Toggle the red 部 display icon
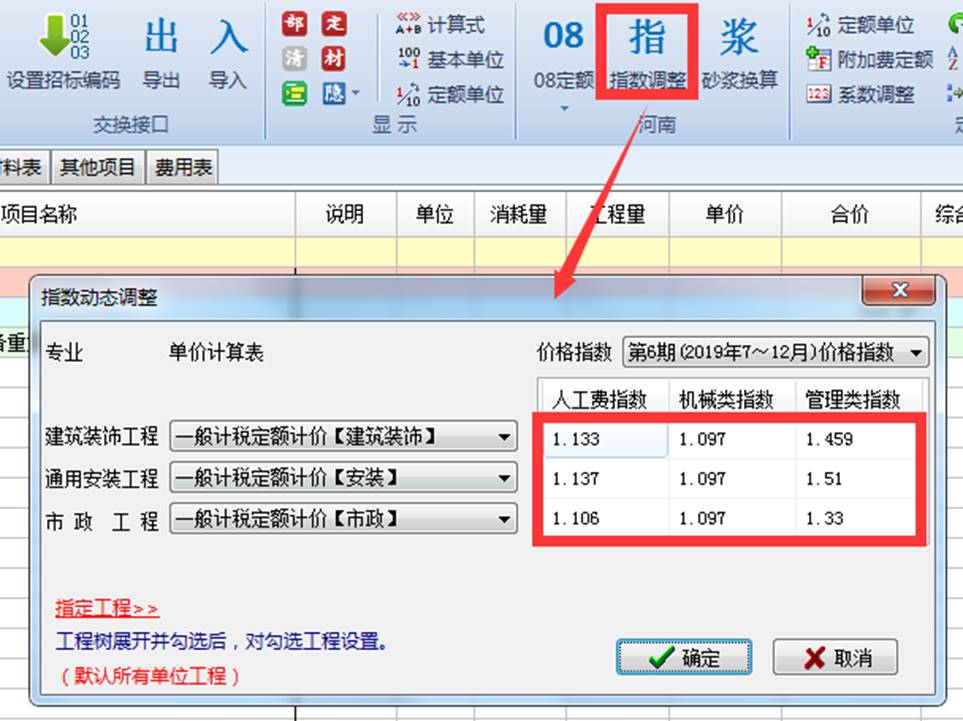The image size is (963, 721). pyautogui.click(x=294, y=25)
